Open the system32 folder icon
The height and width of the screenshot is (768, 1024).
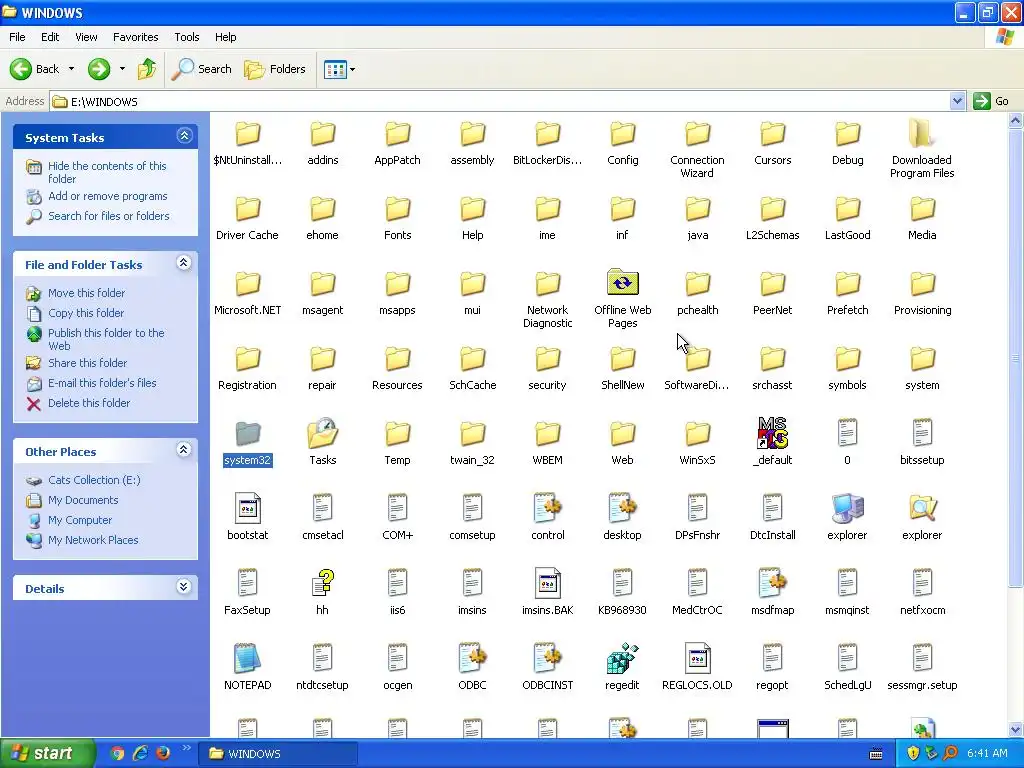tap(248, 434)
